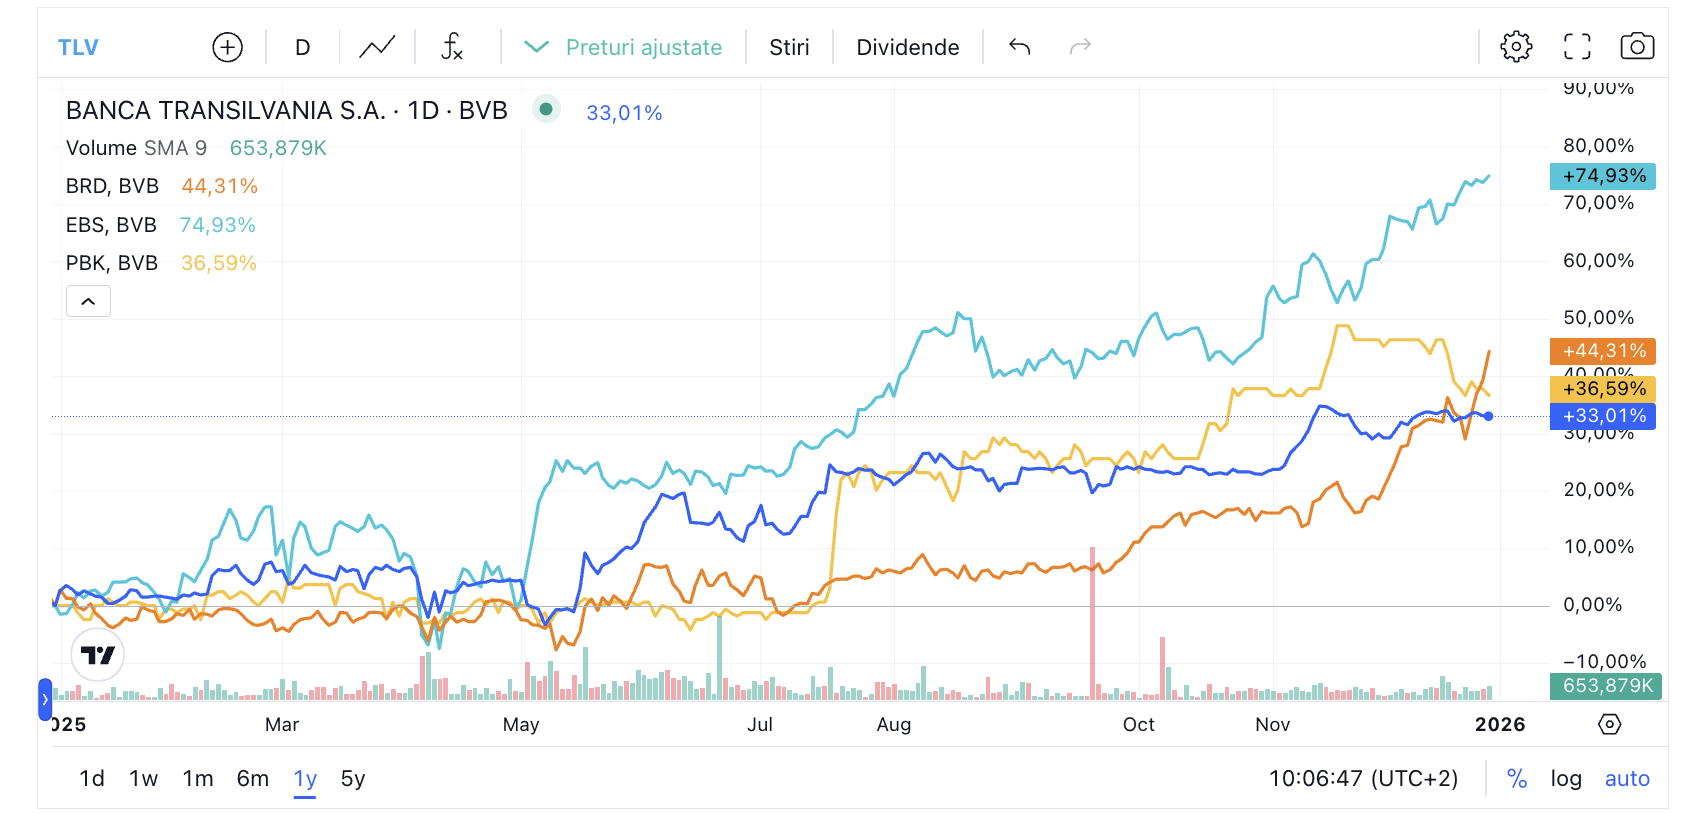1706x814 pixels.
Task: Toggle auto scale mode
Action: point(1627,779)
